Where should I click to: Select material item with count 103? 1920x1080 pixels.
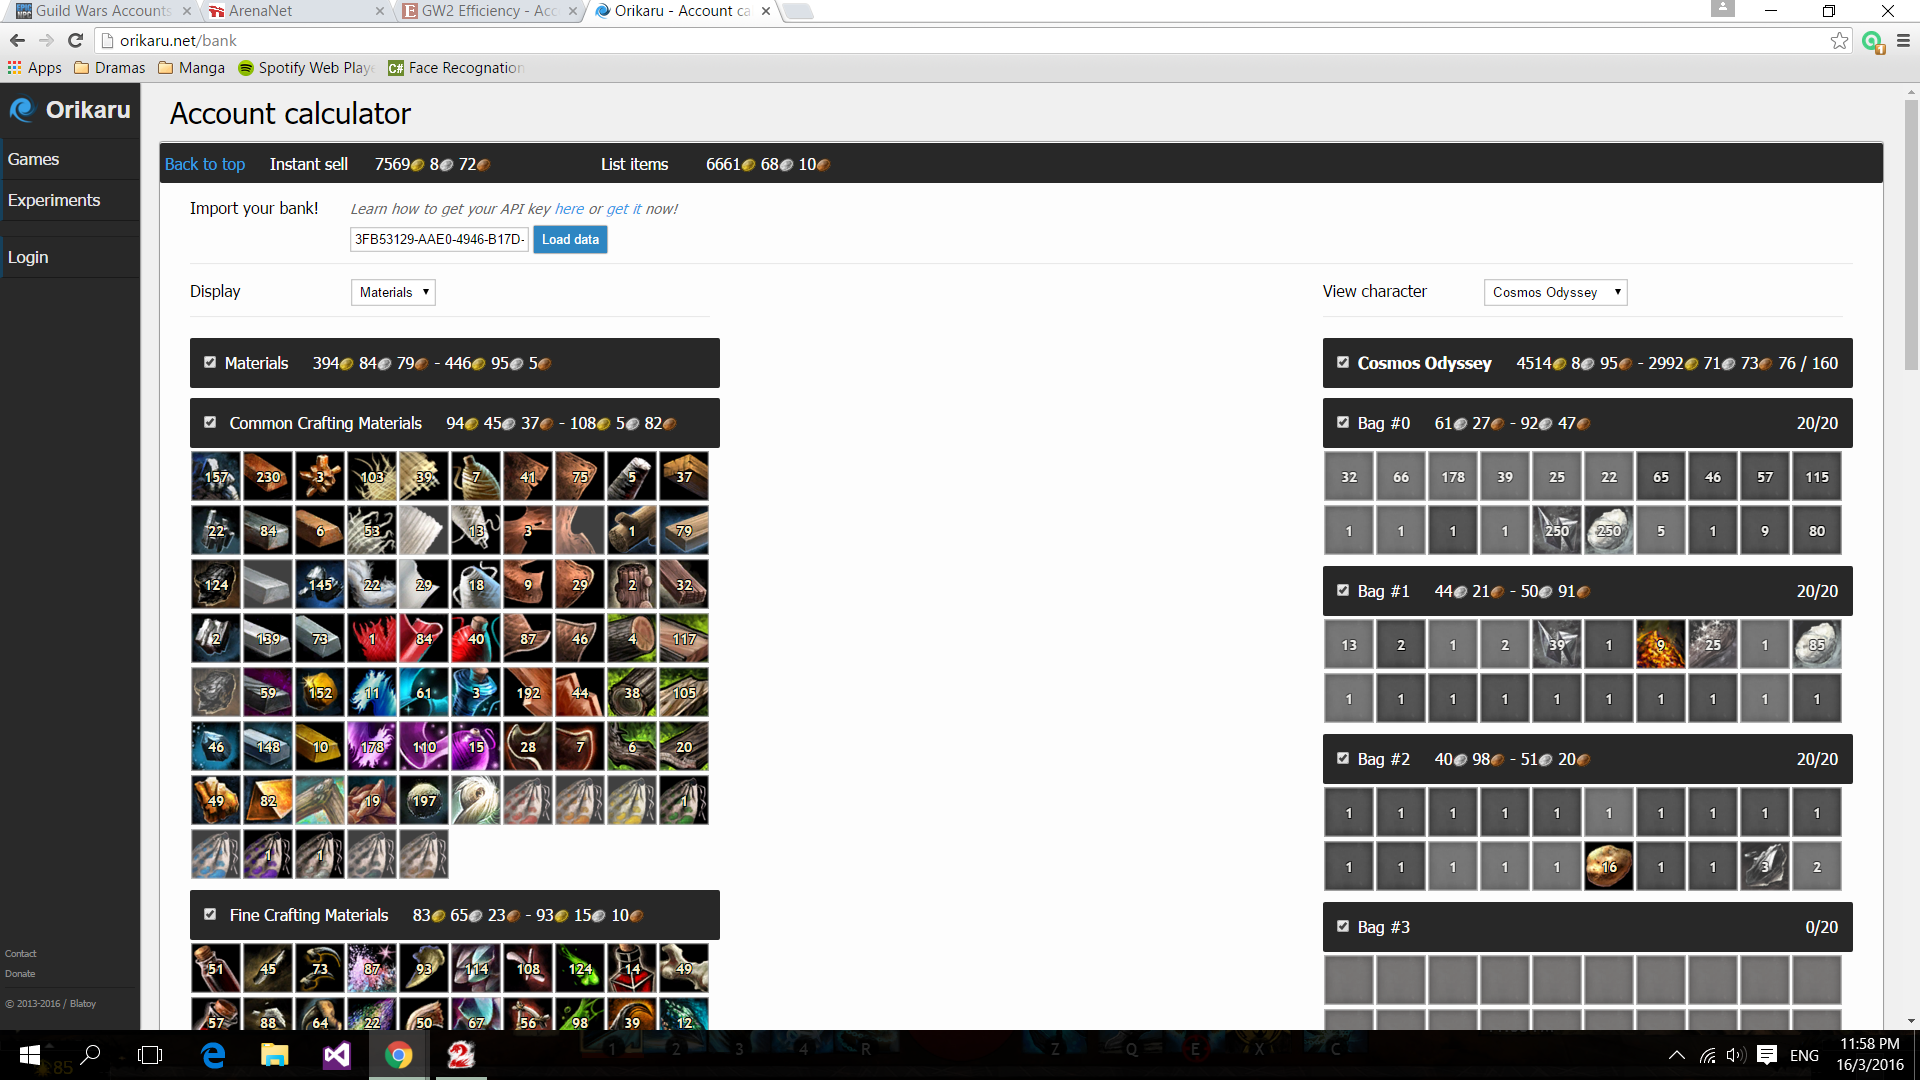point(372,476)
